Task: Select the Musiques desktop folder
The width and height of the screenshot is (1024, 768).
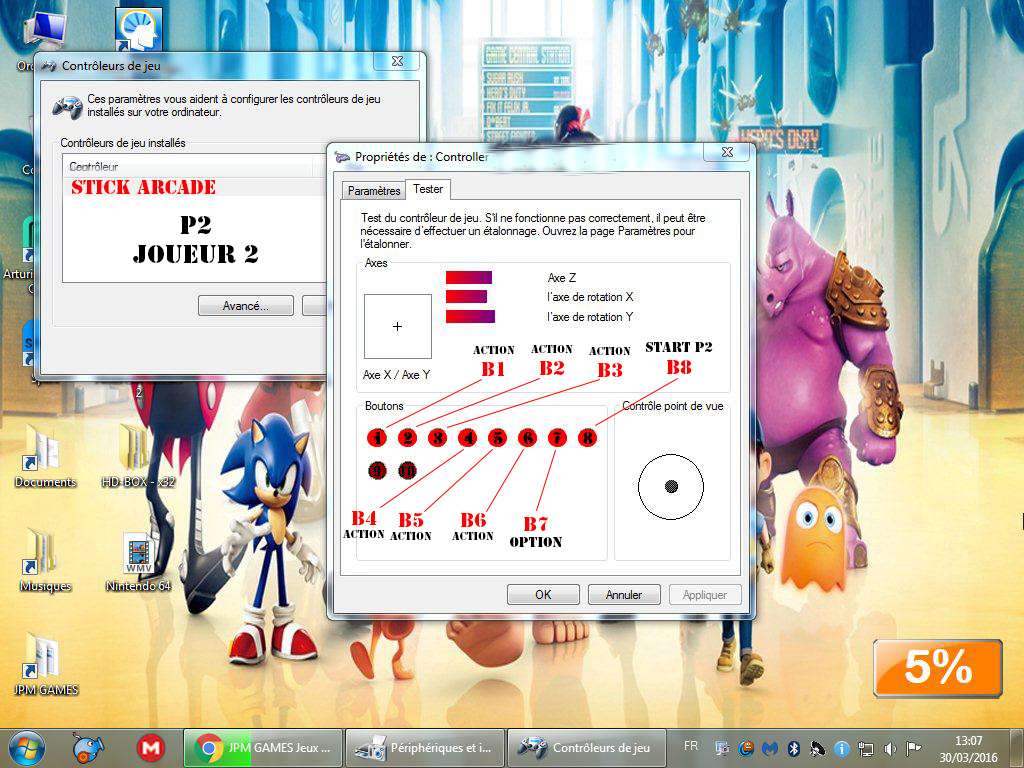Action: pyautogui.click(x=45, y=561)
